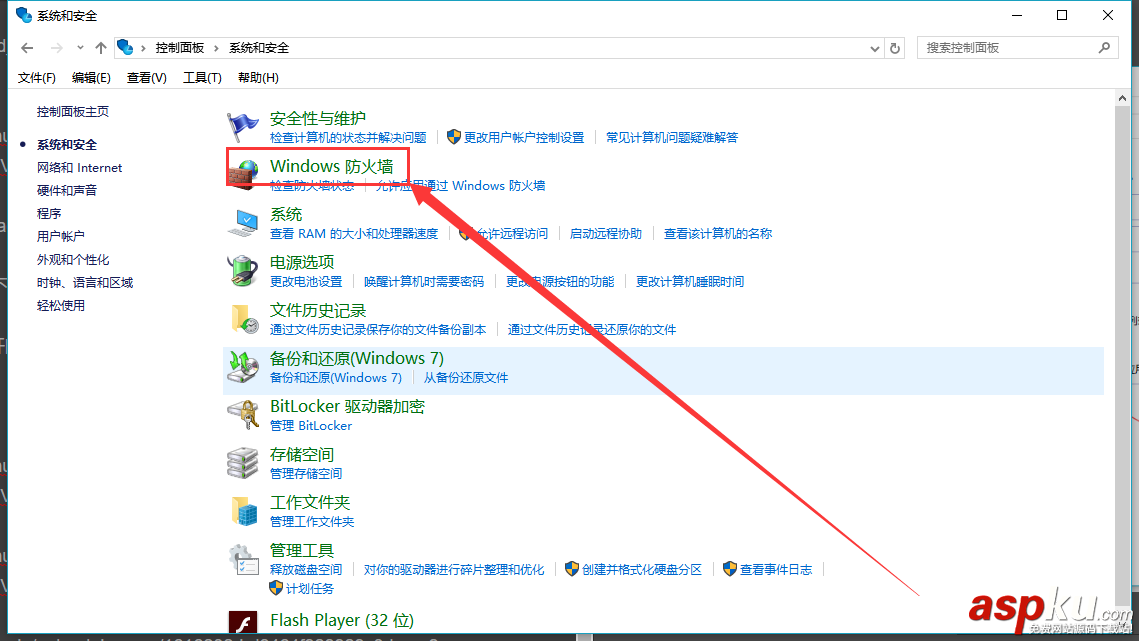Select 外观和个性化 in the sidebar
Viewport: 1139px width, 641px height.
coord(73,259)
